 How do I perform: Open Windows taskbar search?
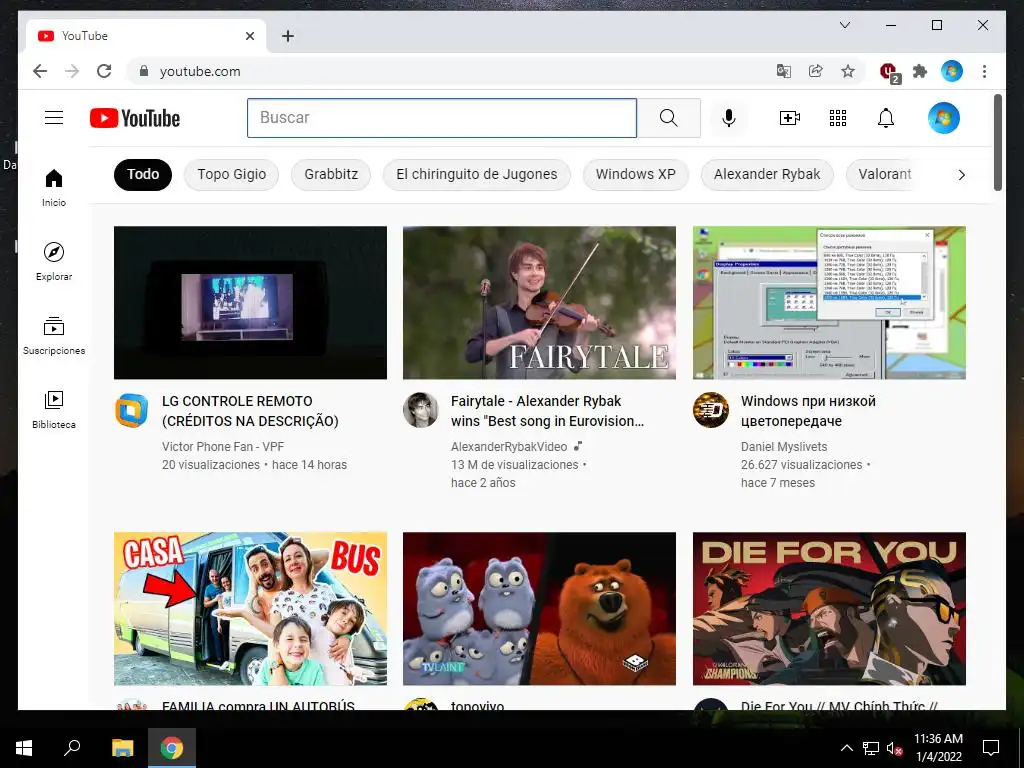click(x=72, y=748)
